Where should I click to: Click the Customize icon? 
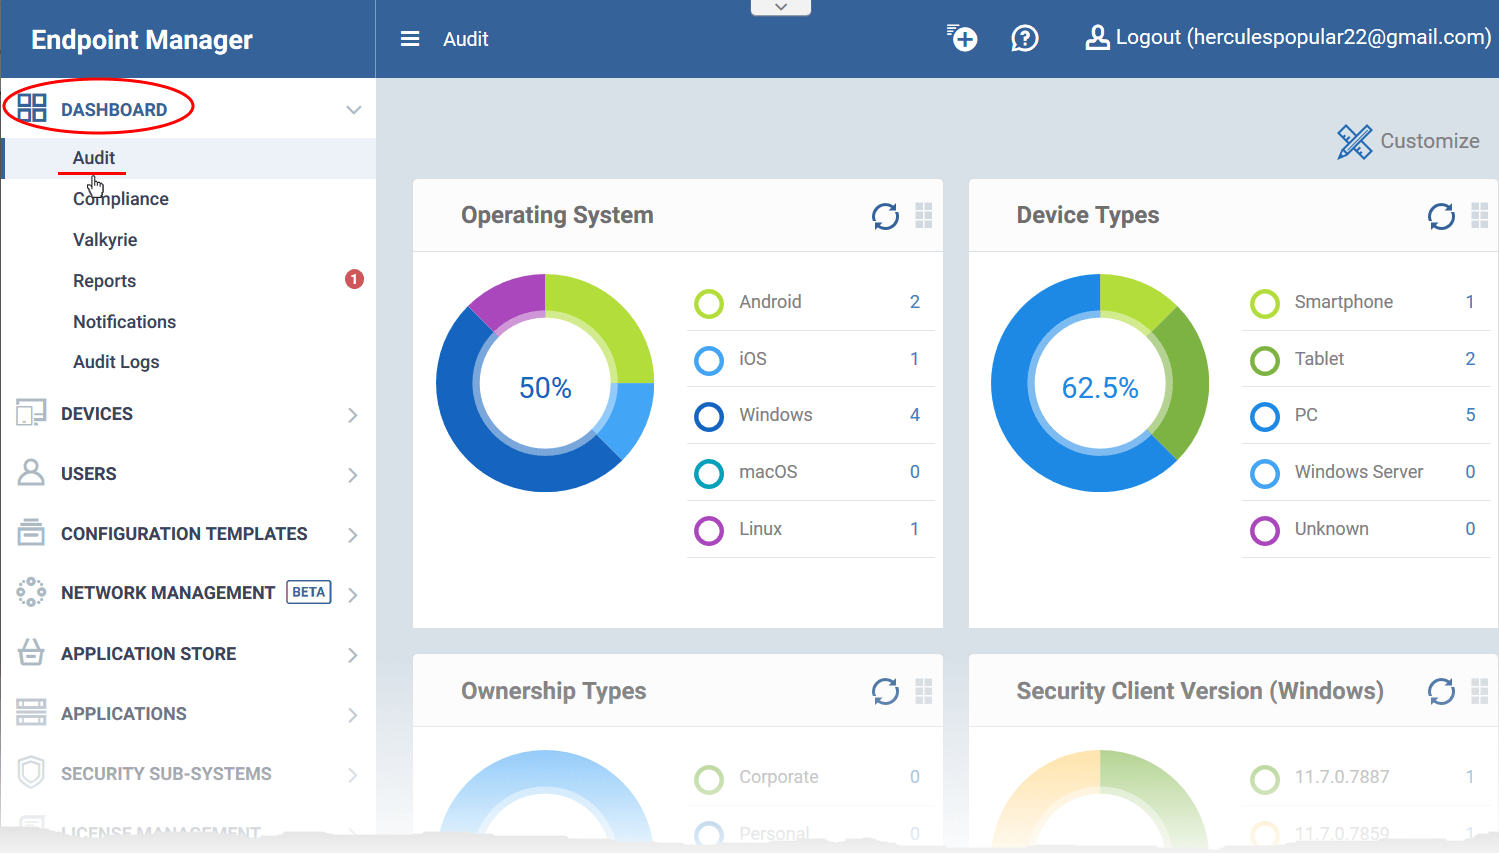[1354, 141]
